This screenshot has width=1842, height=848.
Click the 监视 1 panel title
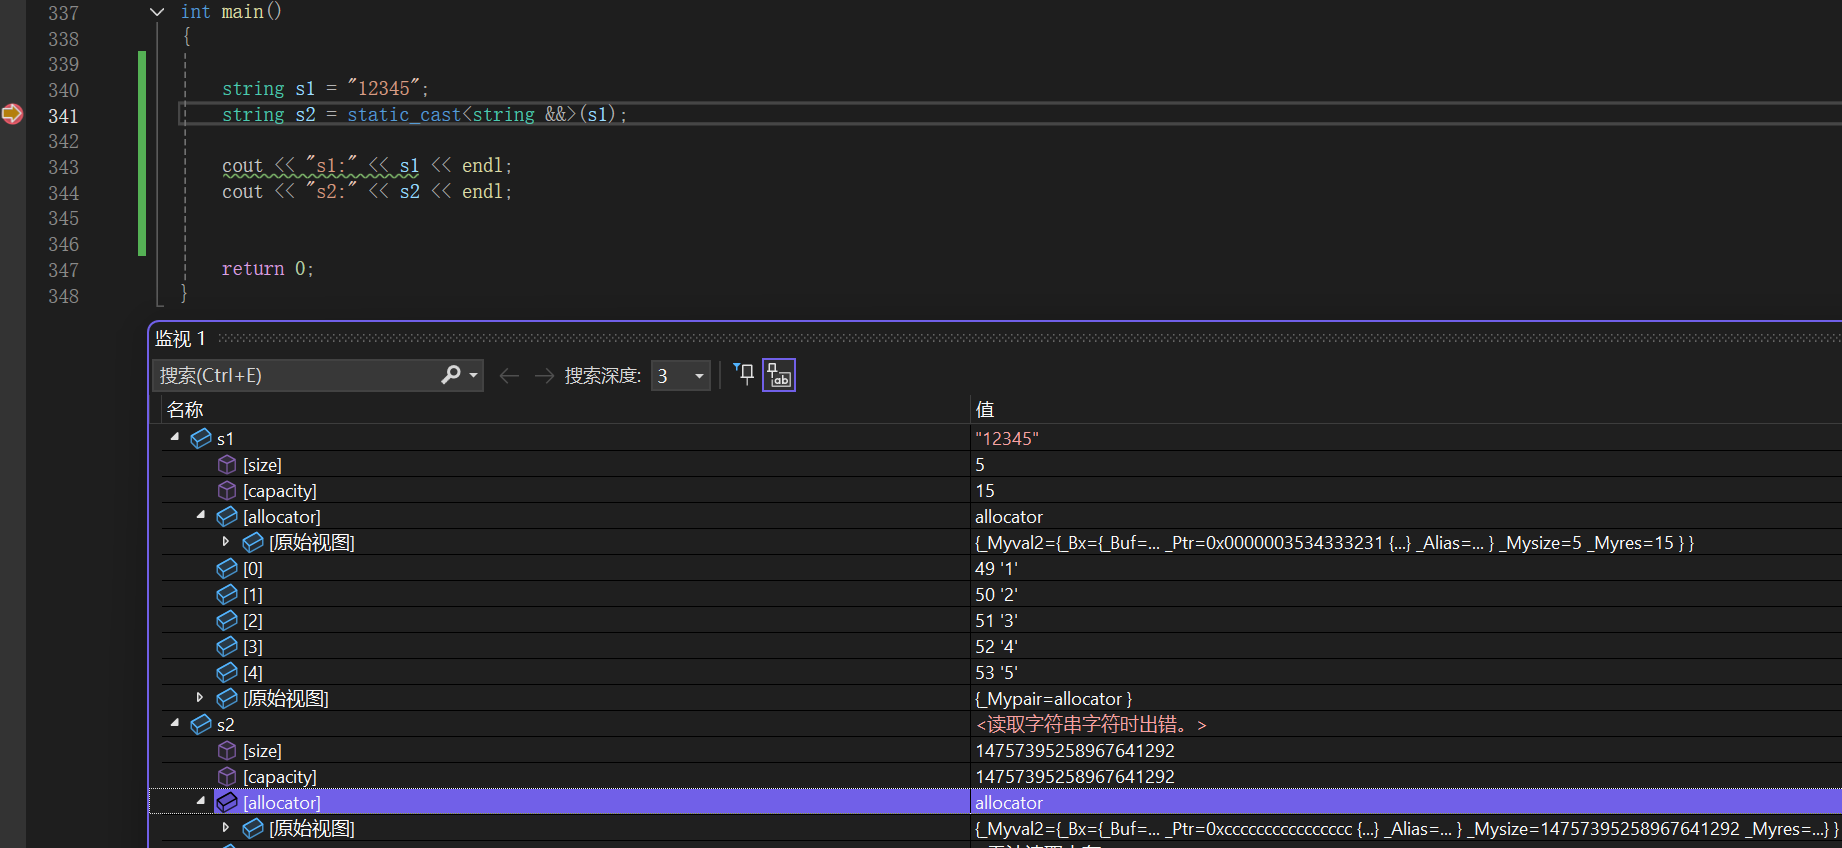180,338
